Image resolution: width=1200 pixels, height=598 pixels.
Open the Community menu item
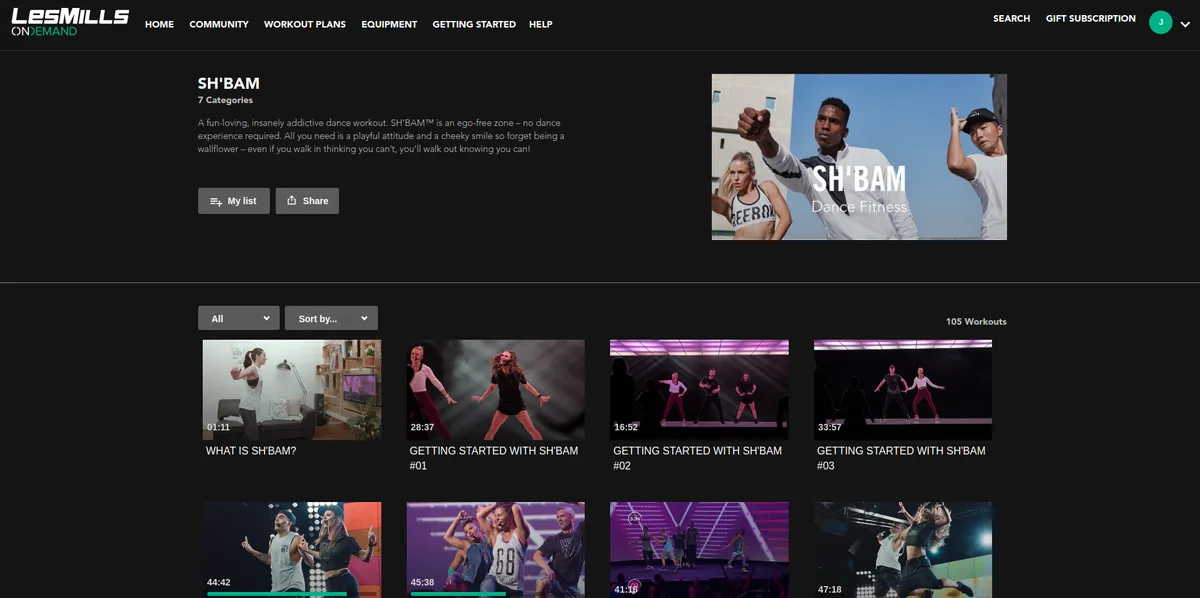[x=218, y=24]
